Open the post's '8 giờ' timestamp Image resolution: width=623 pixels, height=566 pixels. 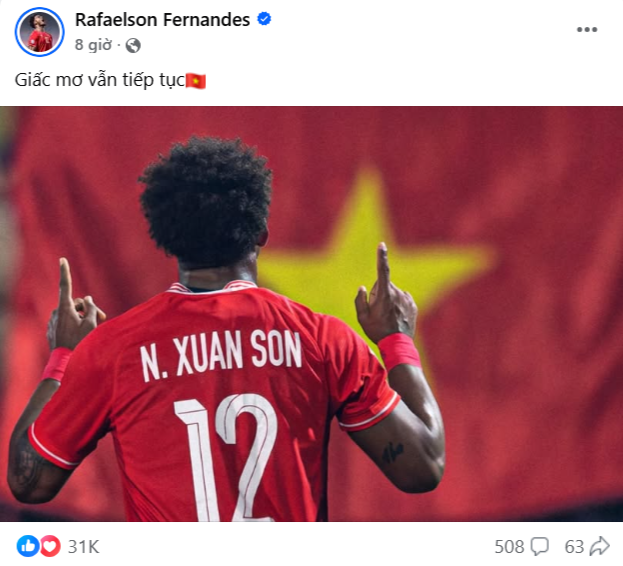pyautogui.click(x=93, y=45)
